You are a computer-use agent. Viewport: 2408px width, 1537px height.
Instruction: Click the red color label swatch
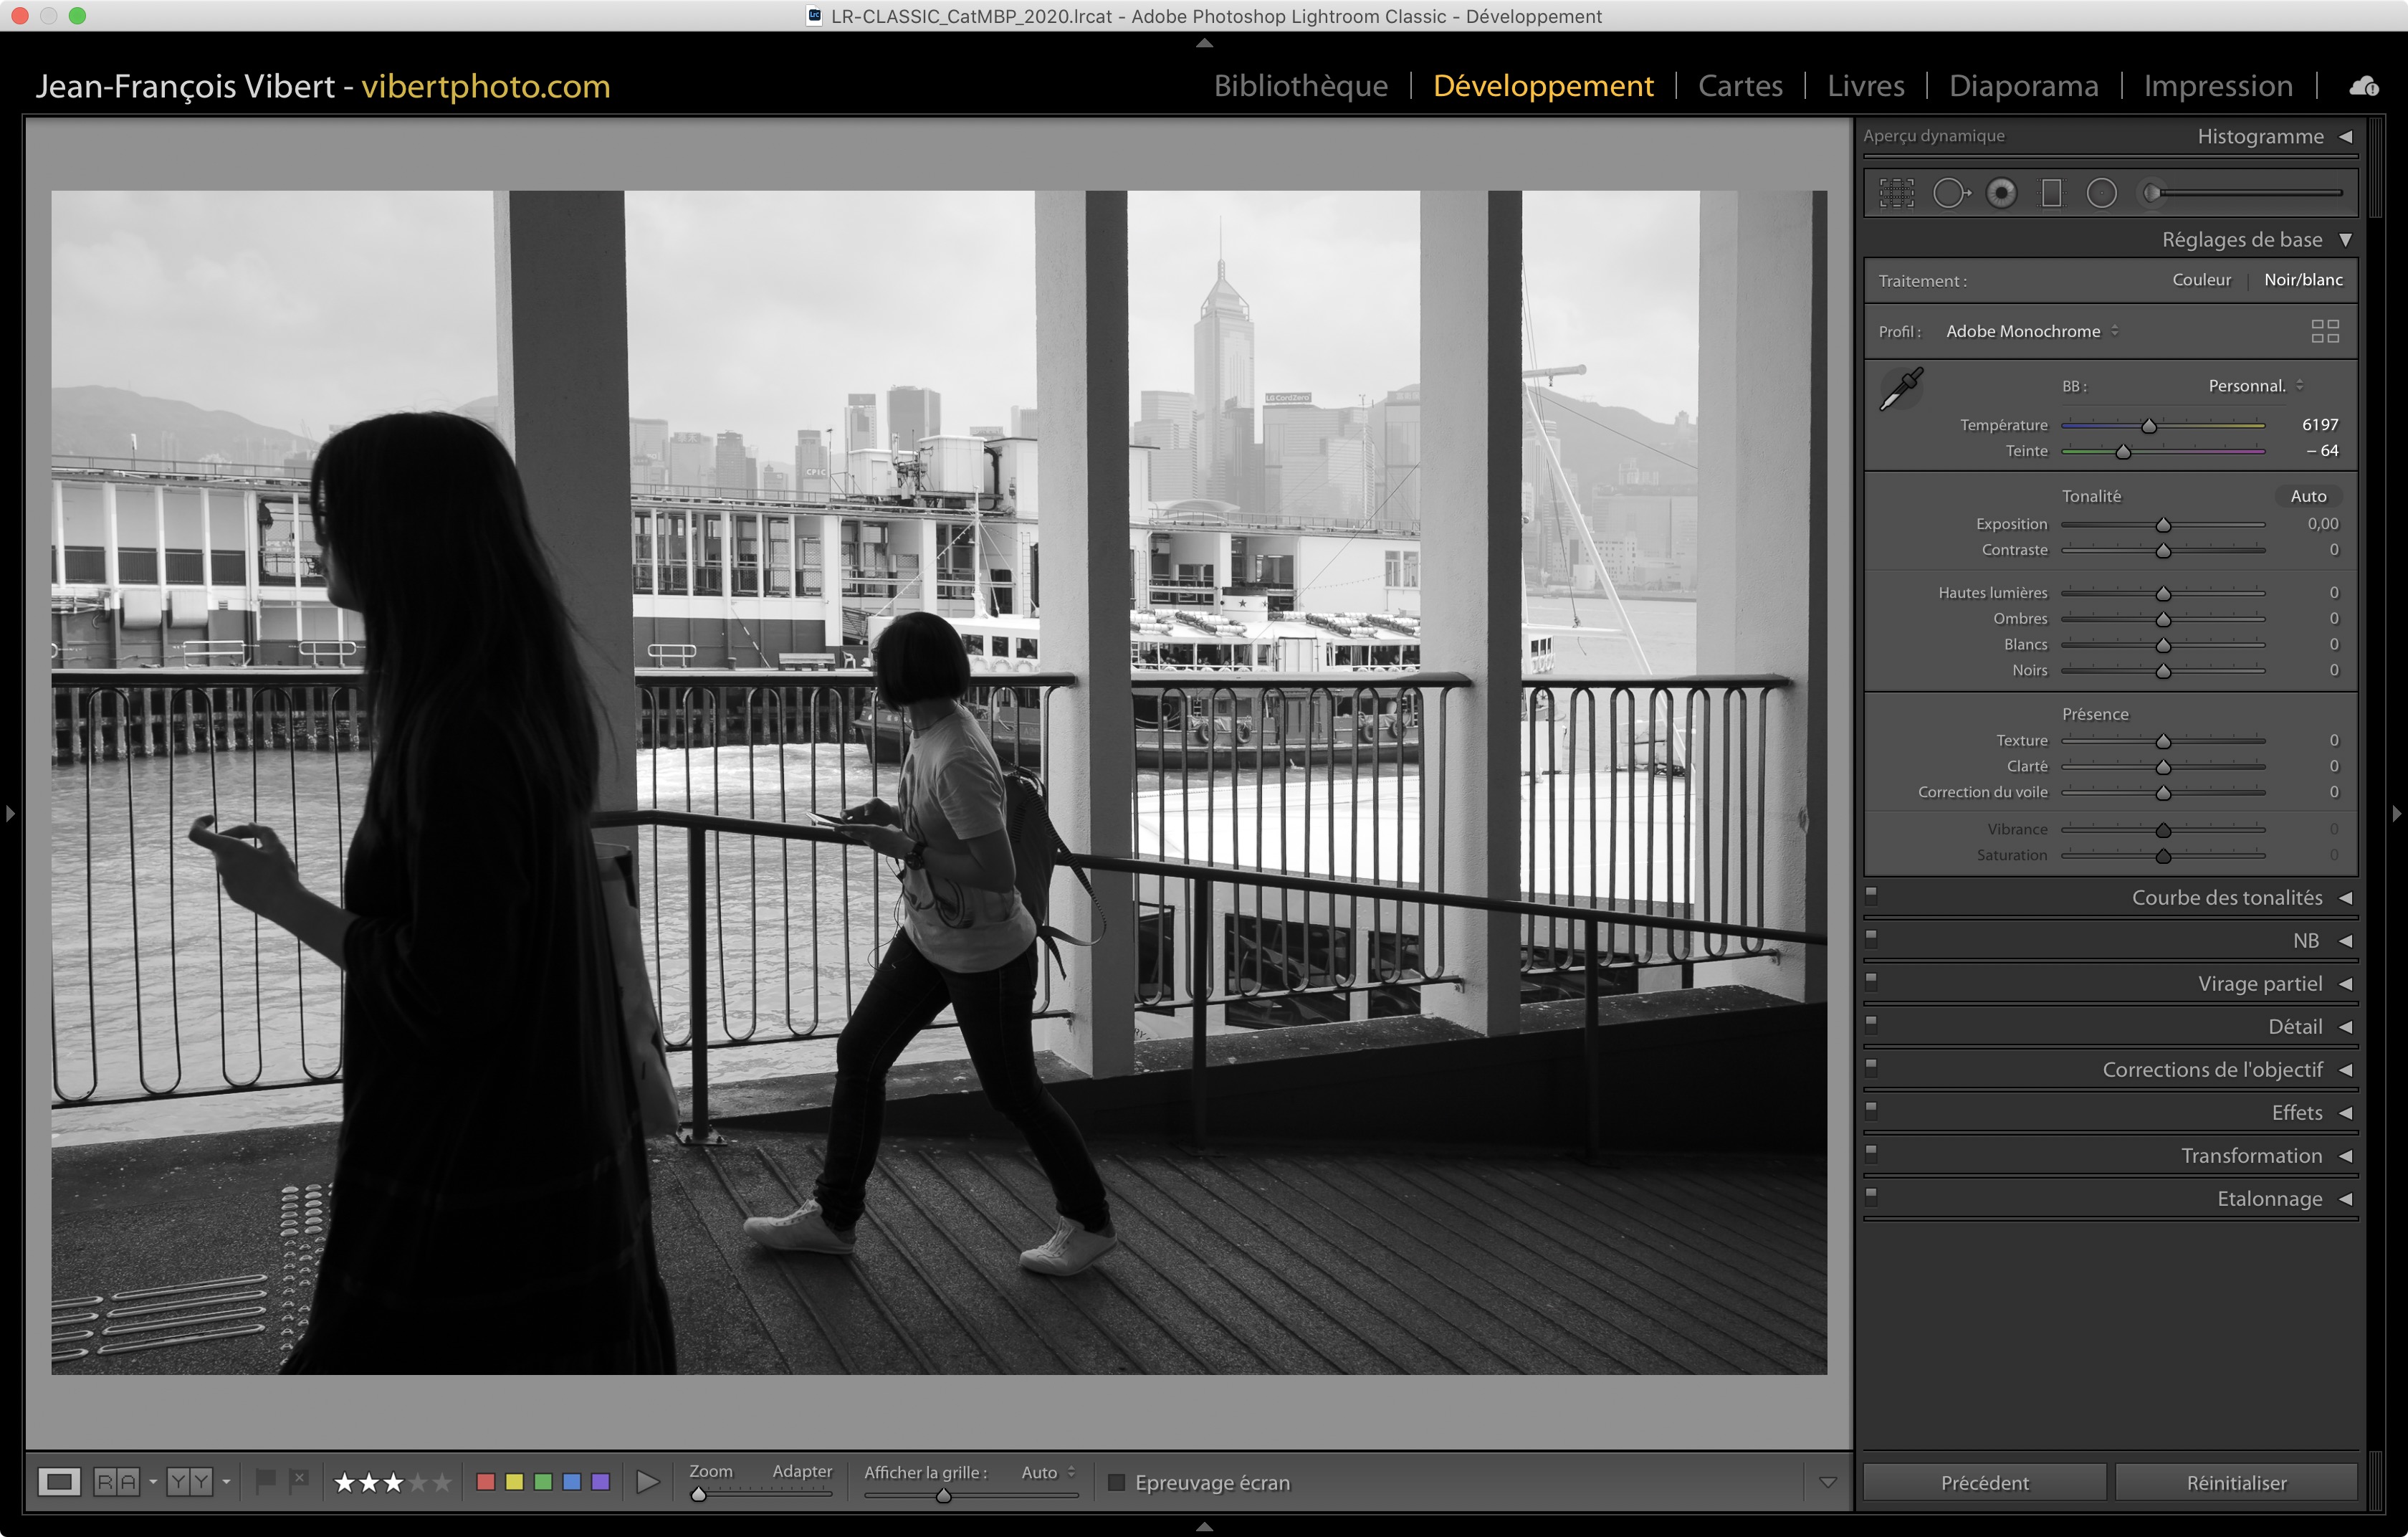[486, 1482]
